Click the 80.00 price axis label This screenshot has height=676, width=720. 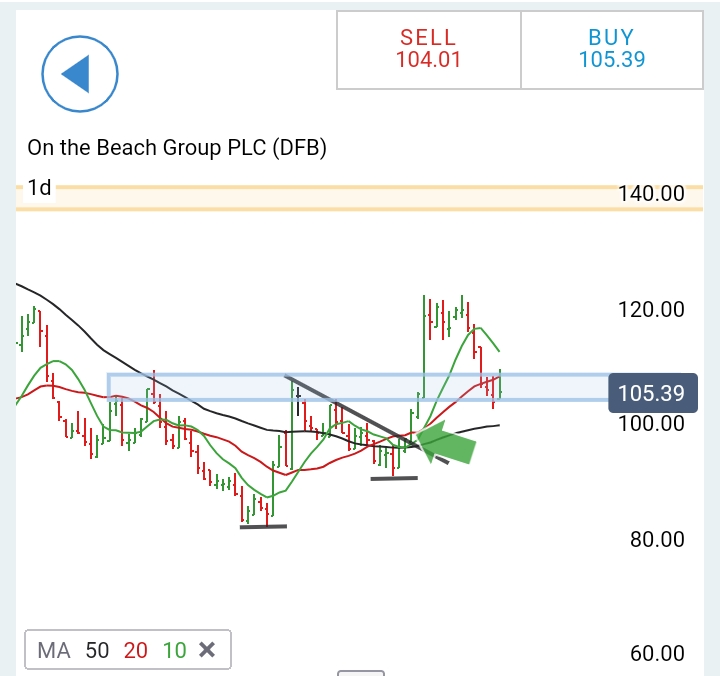pyautogui.click(x=657, y=539)
